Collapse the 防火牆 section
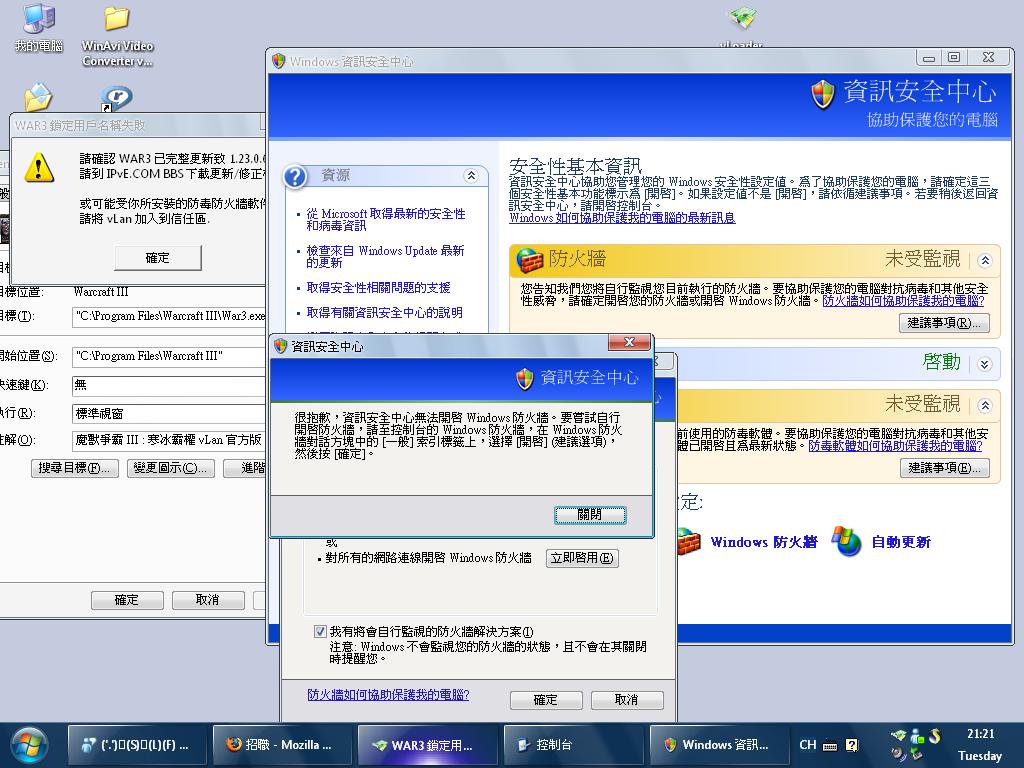 pyautogui.click(x=985, y=261)
